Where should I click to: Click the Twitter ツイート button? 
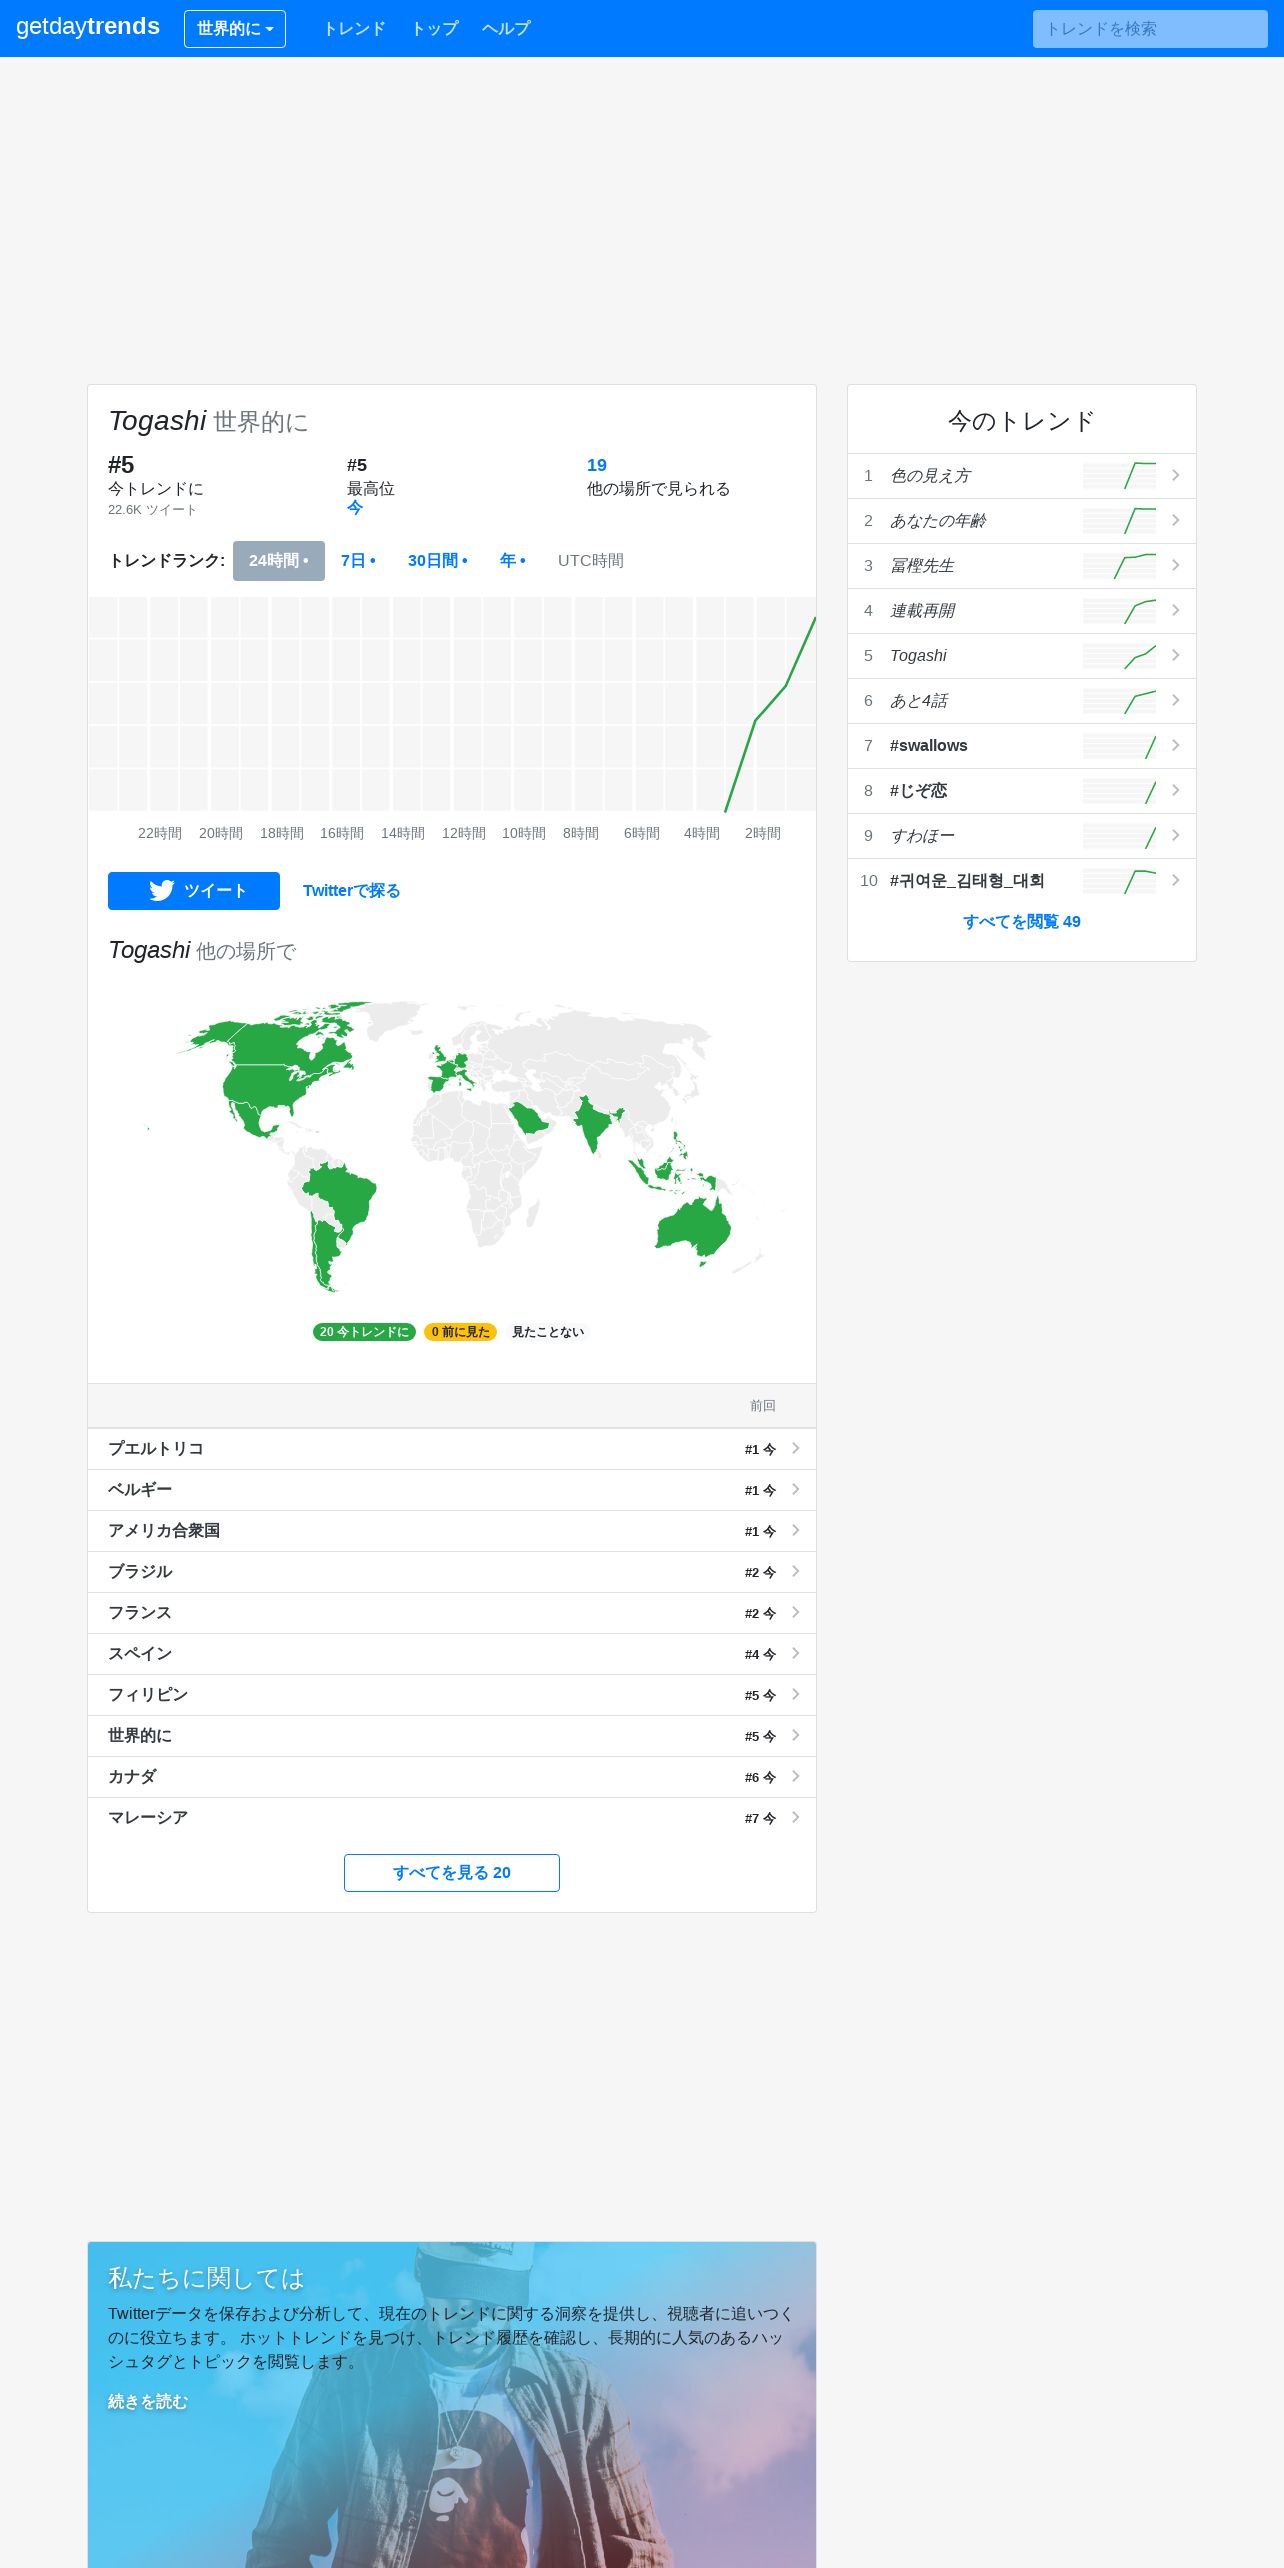coord(194,891)
